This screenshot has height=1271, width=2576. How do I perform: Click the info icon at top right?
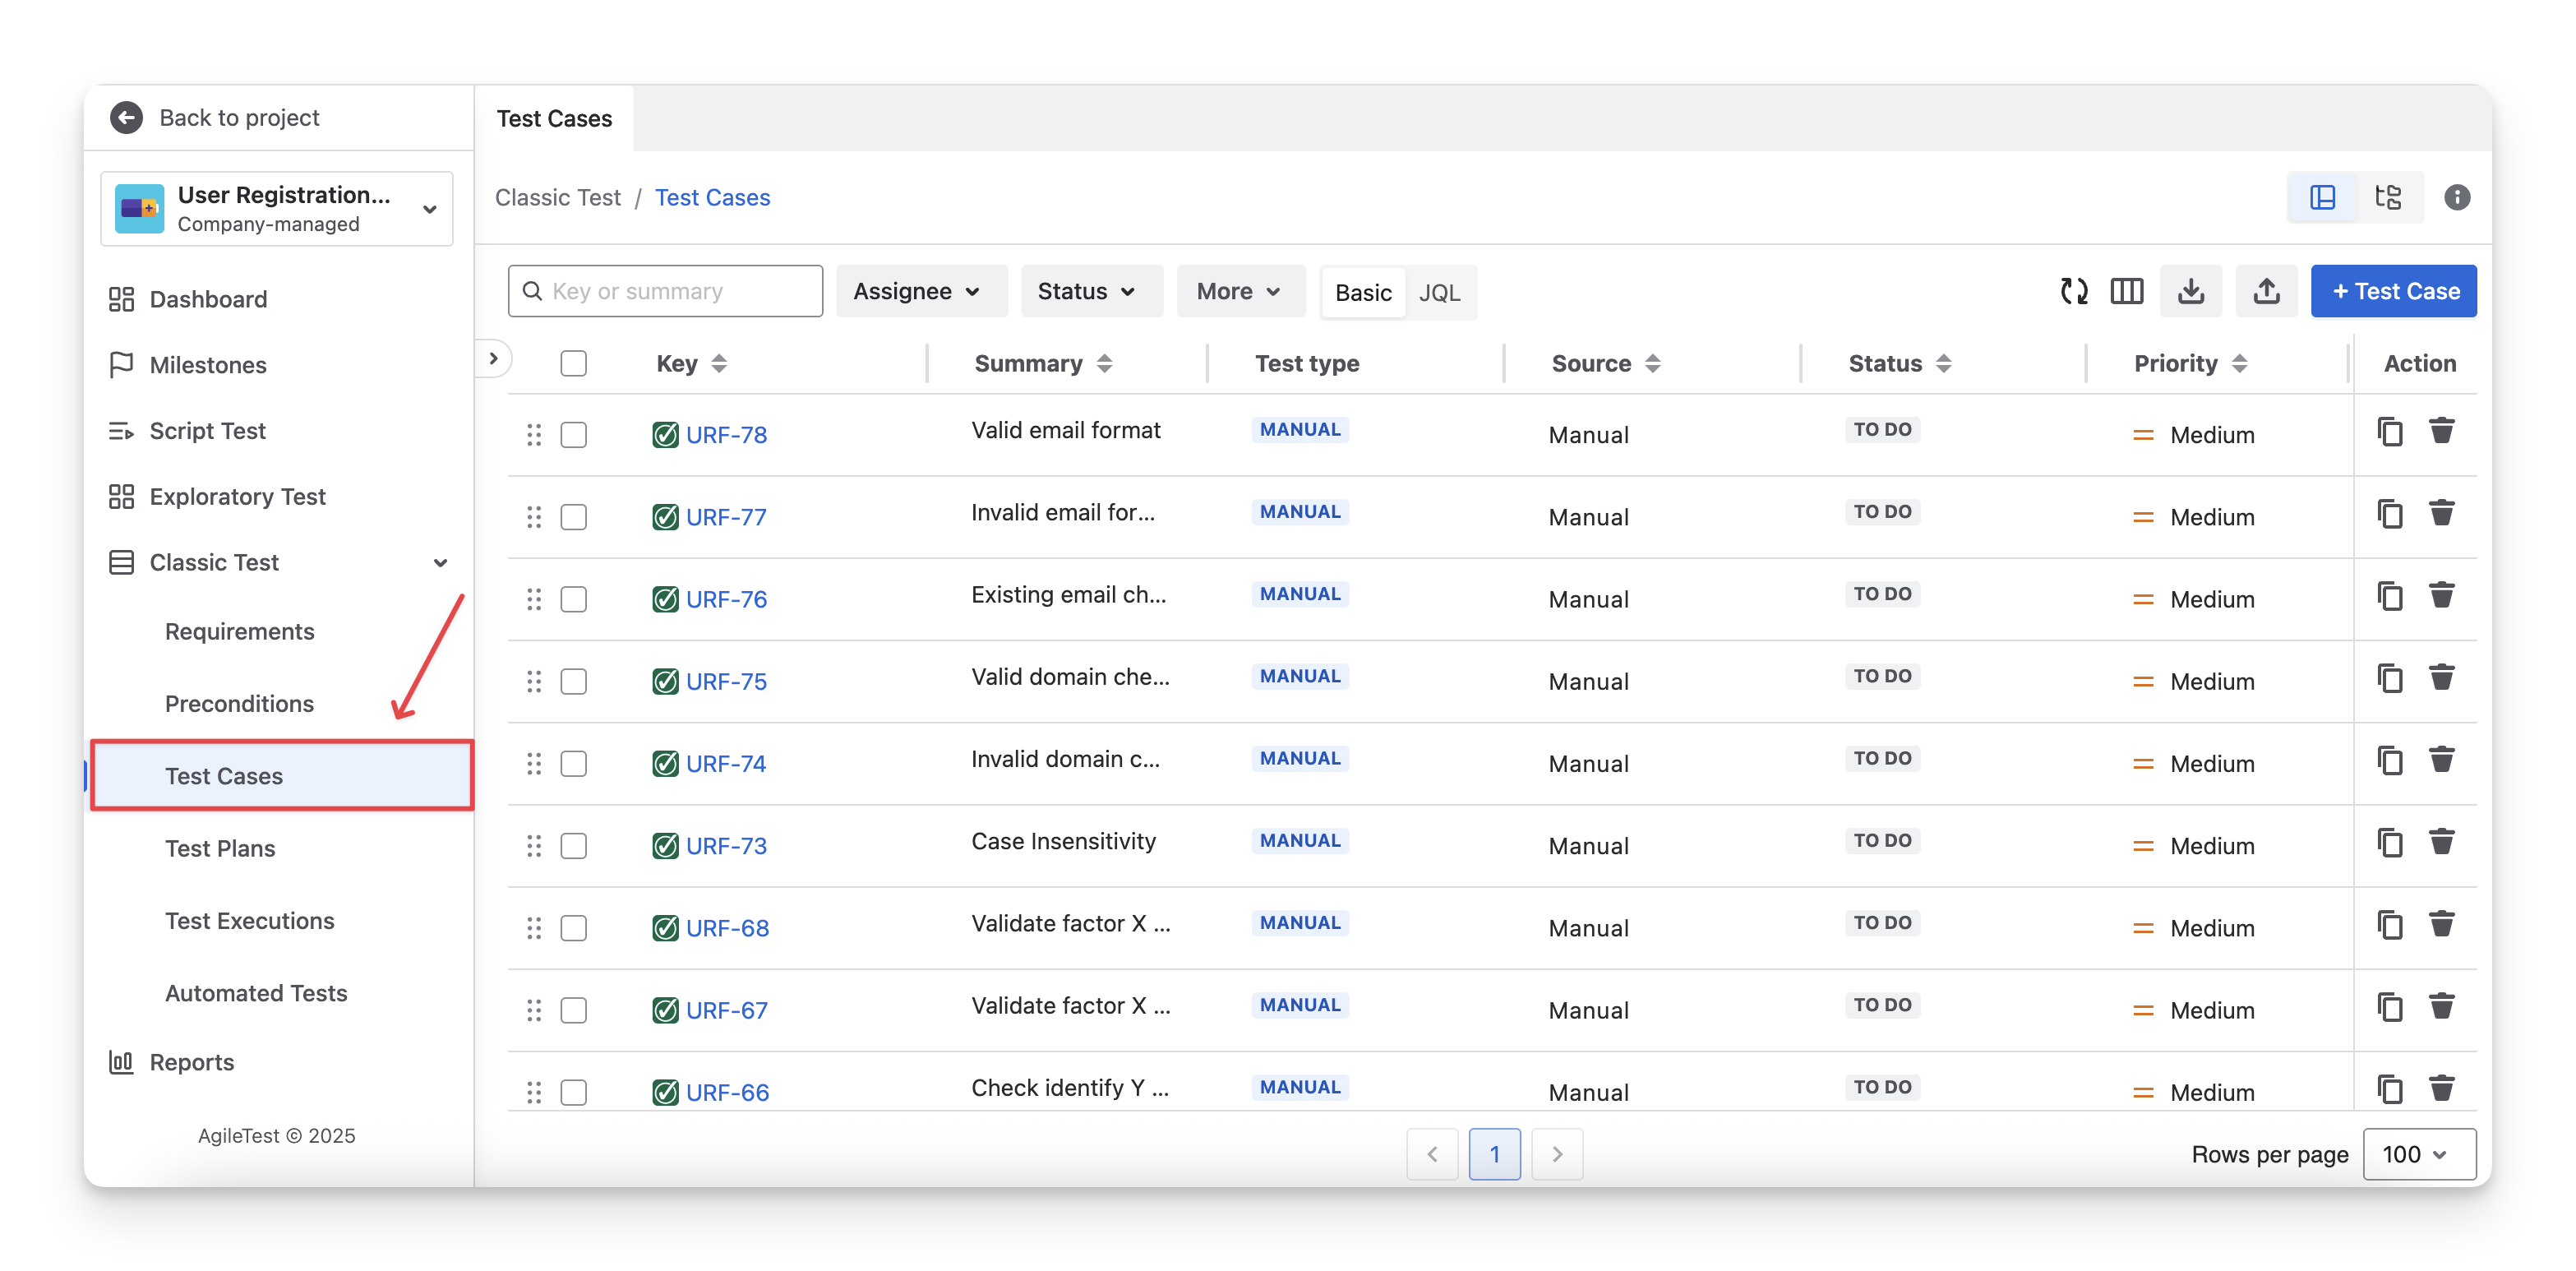click(2456, 197)
